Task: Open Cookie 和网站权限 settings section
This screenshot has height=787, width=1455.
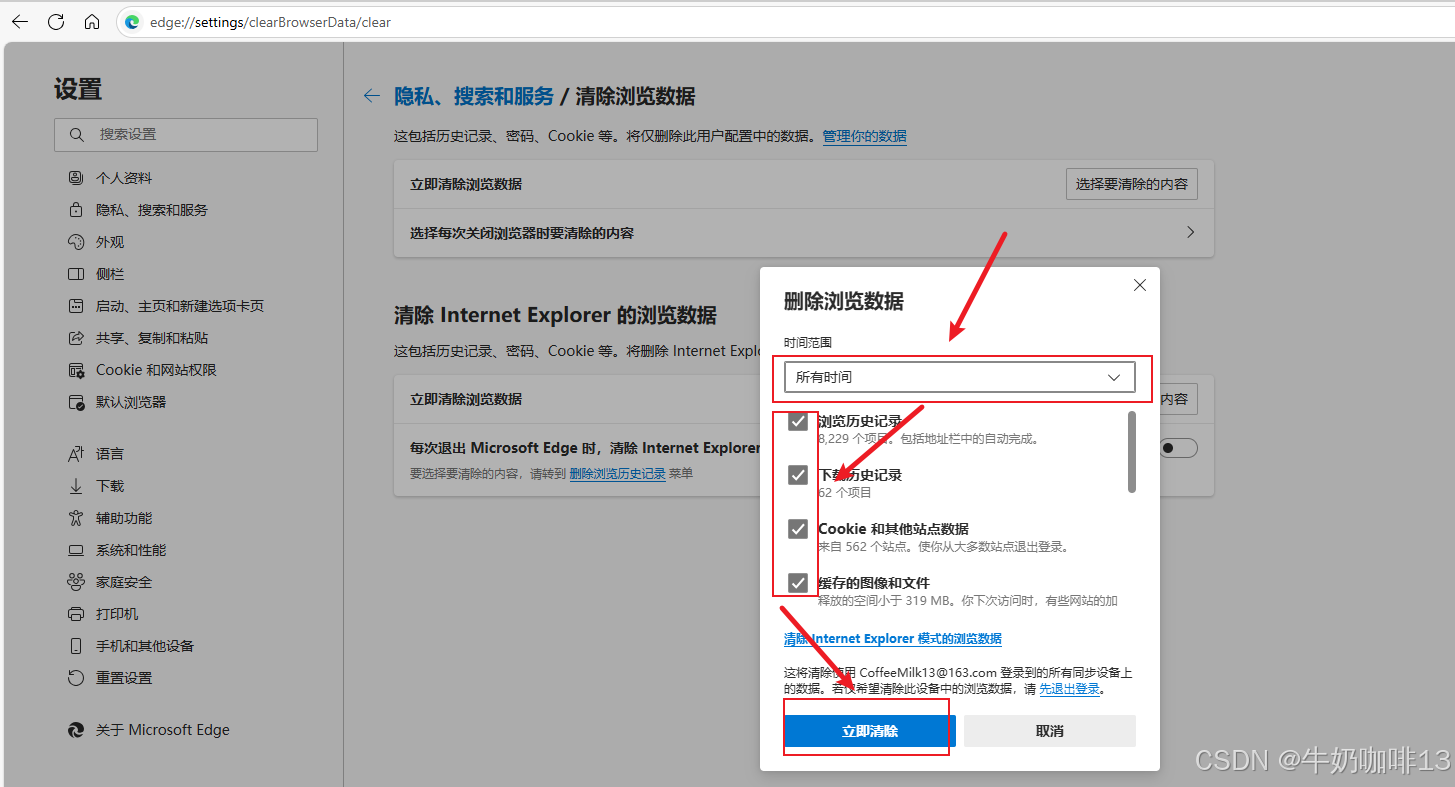Action: (156, 370)
